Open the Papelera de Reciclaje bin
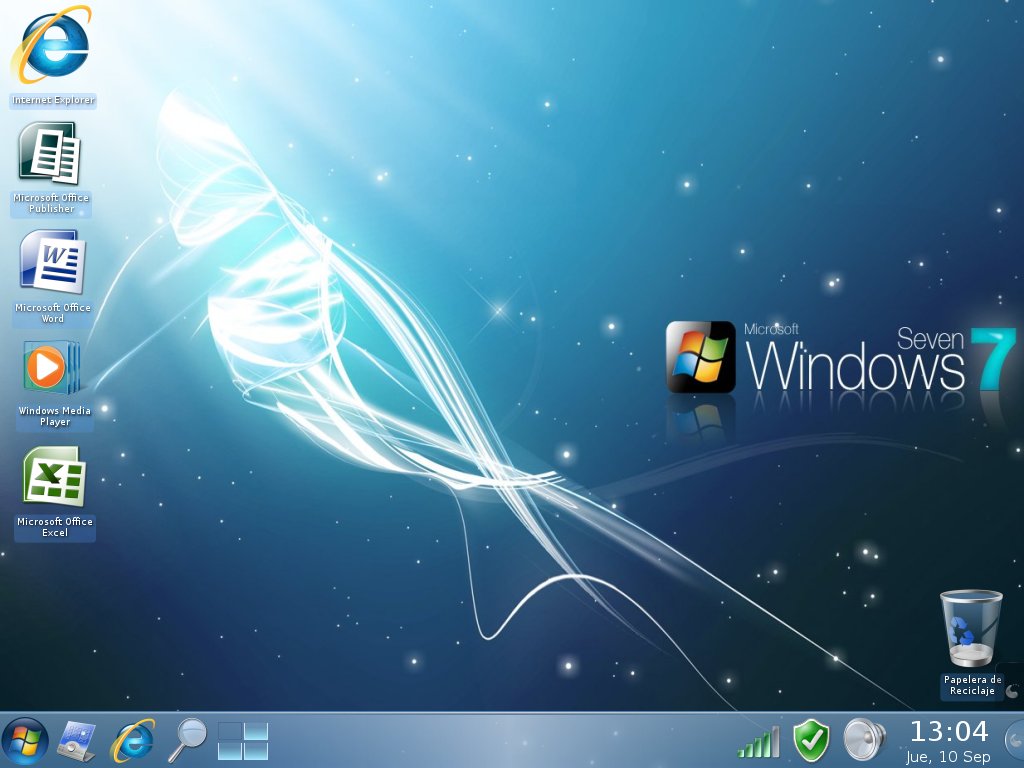The image size is (1024, 768). pyautogui.click(x=970, y=628)
